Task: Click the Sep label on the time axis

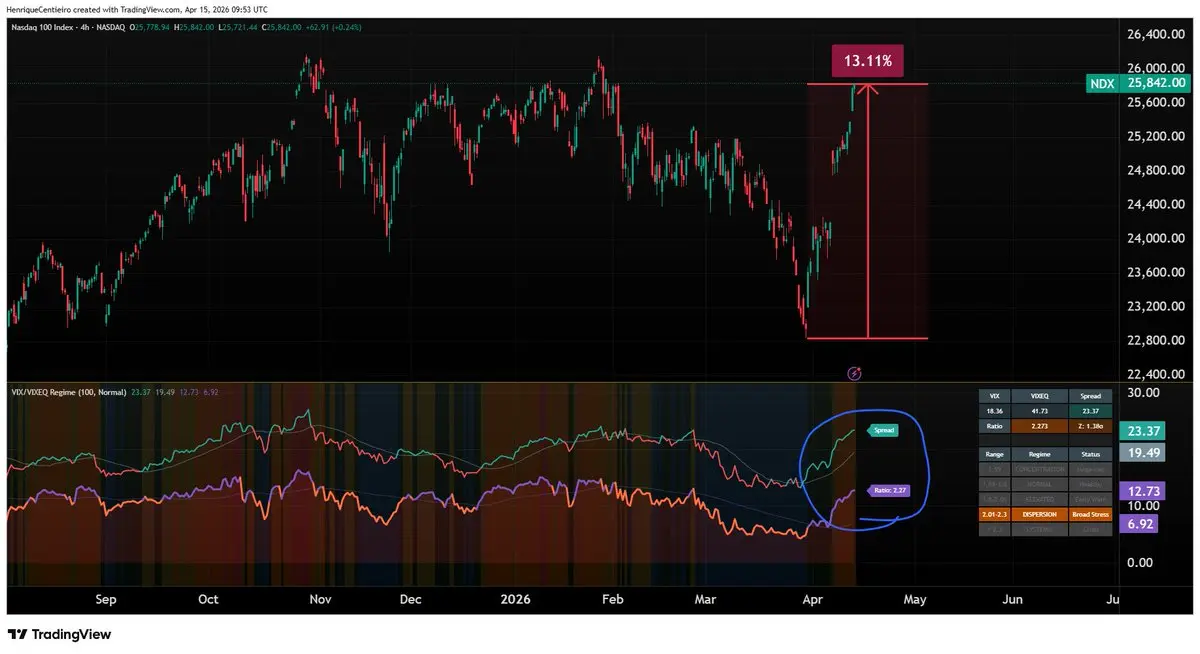Action: tap(106, 600)
